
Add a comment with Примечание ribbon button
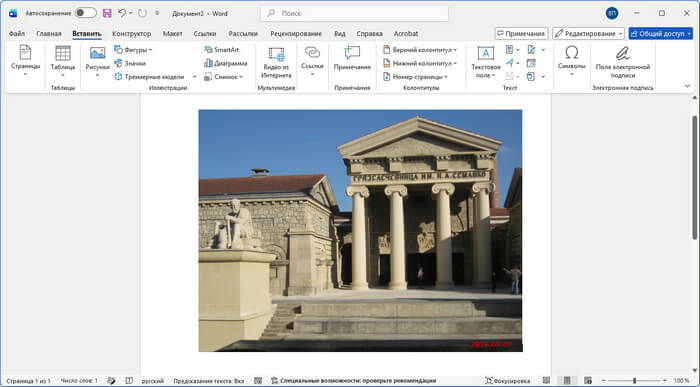point(352,59)
